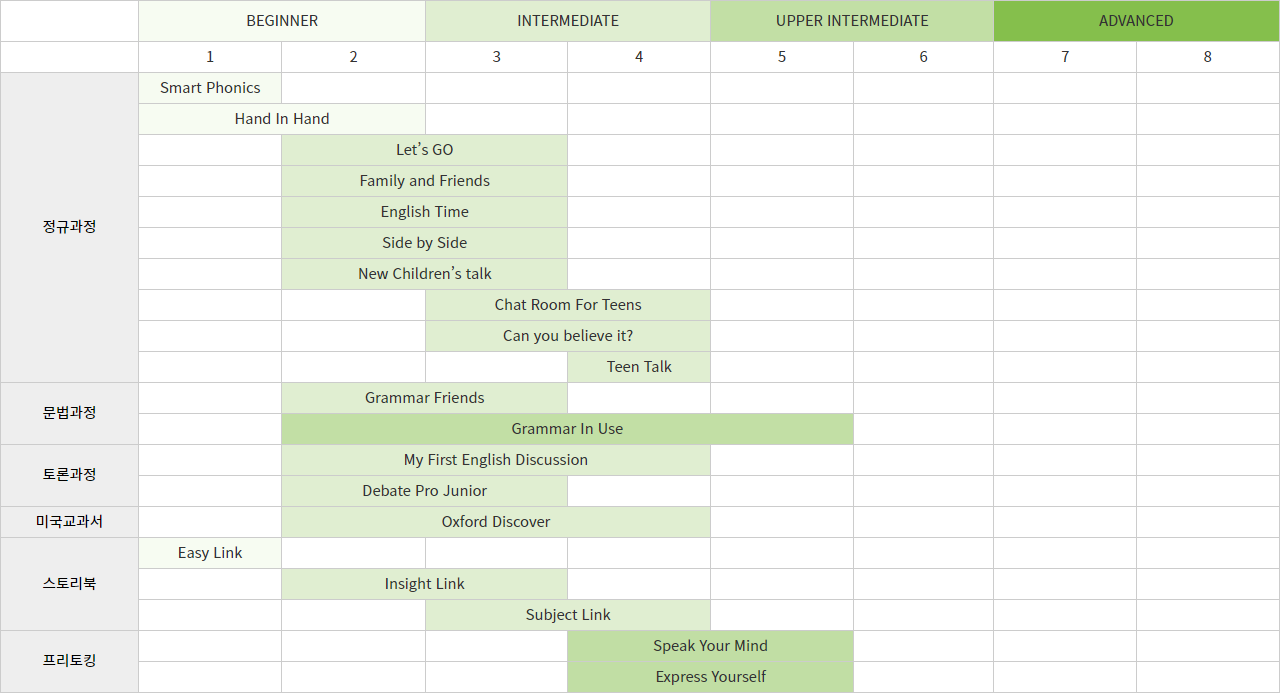Select the Easy Link storybook

click(210, 553)
